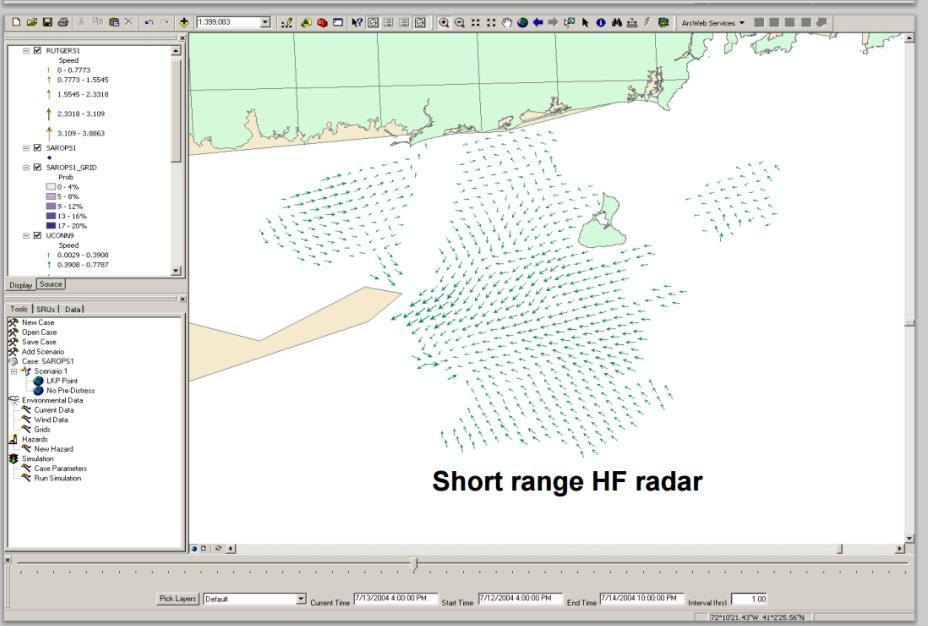928x626 pixels.
Task: Collapse the UCONN9 layer legend
Action: (x=26, y=235)
